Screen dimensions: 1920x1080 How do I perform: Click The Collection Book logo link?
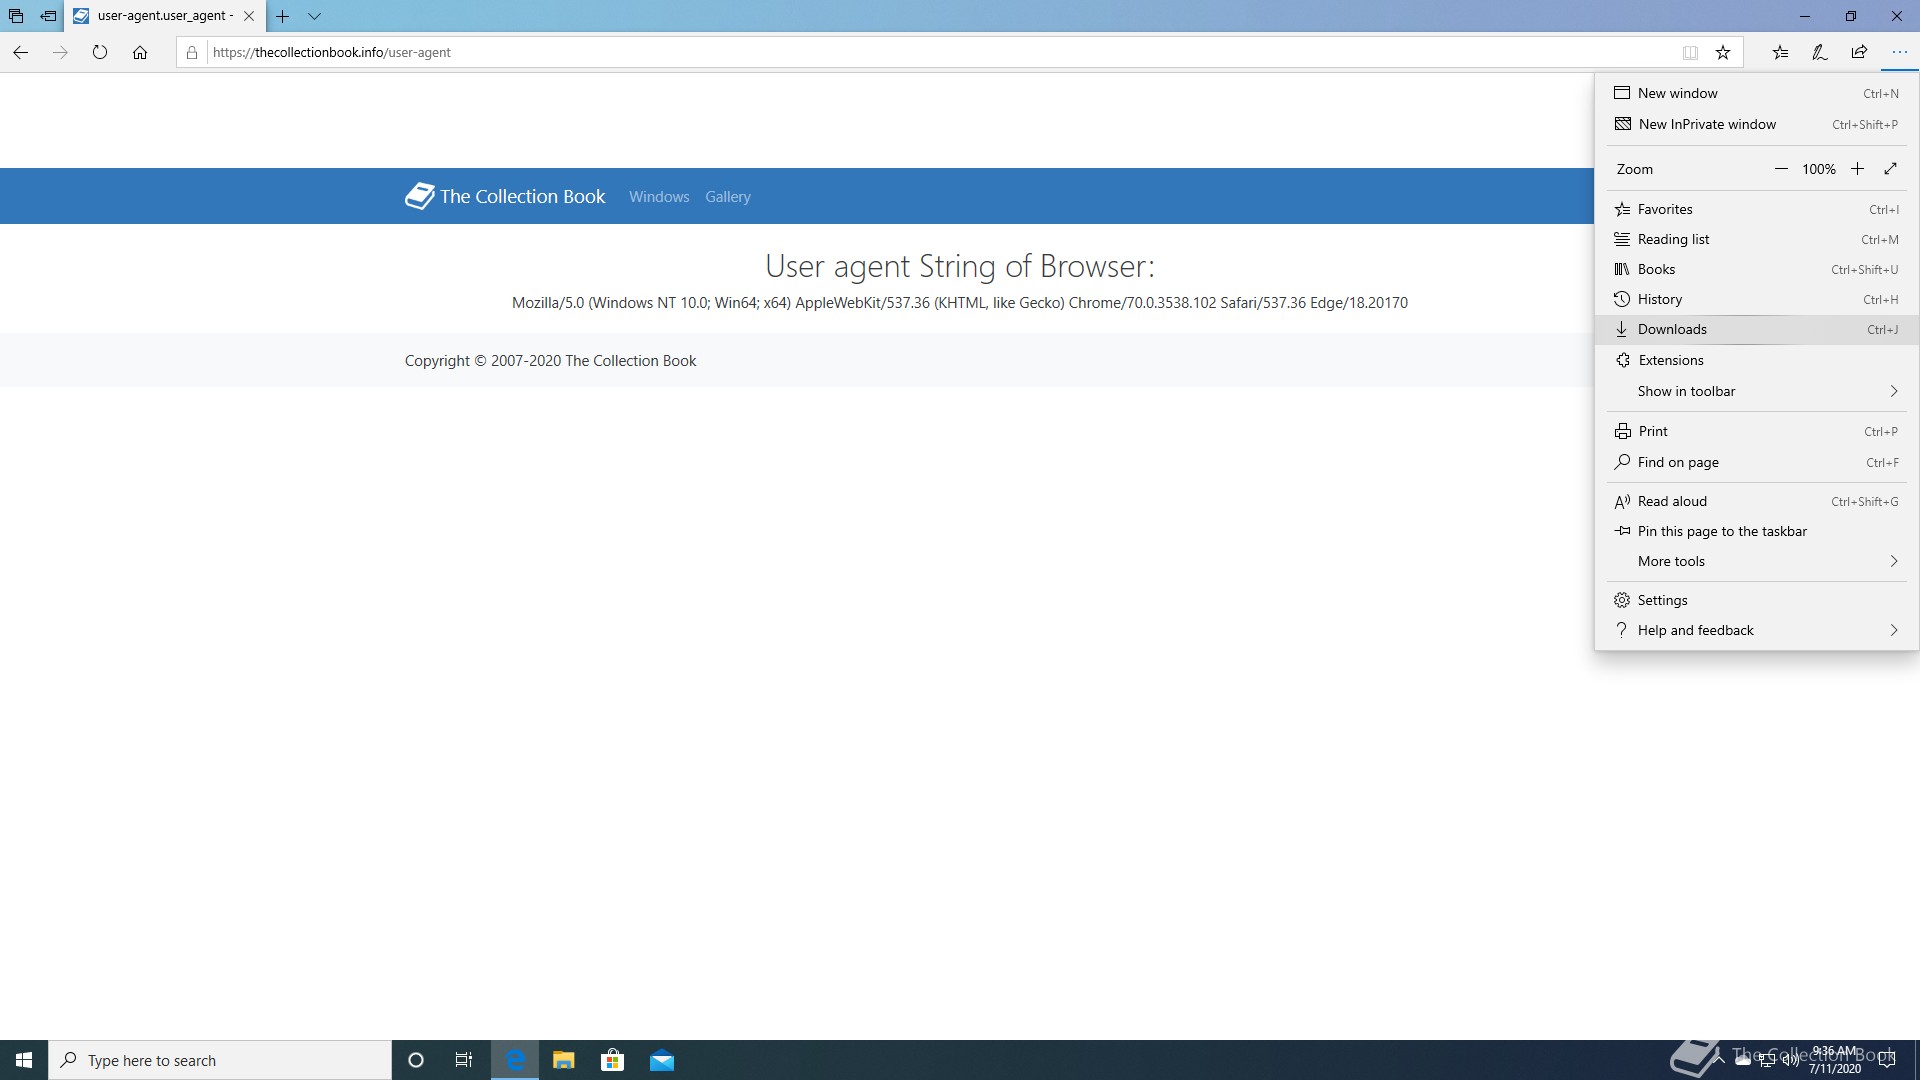[x=505, y=196]
